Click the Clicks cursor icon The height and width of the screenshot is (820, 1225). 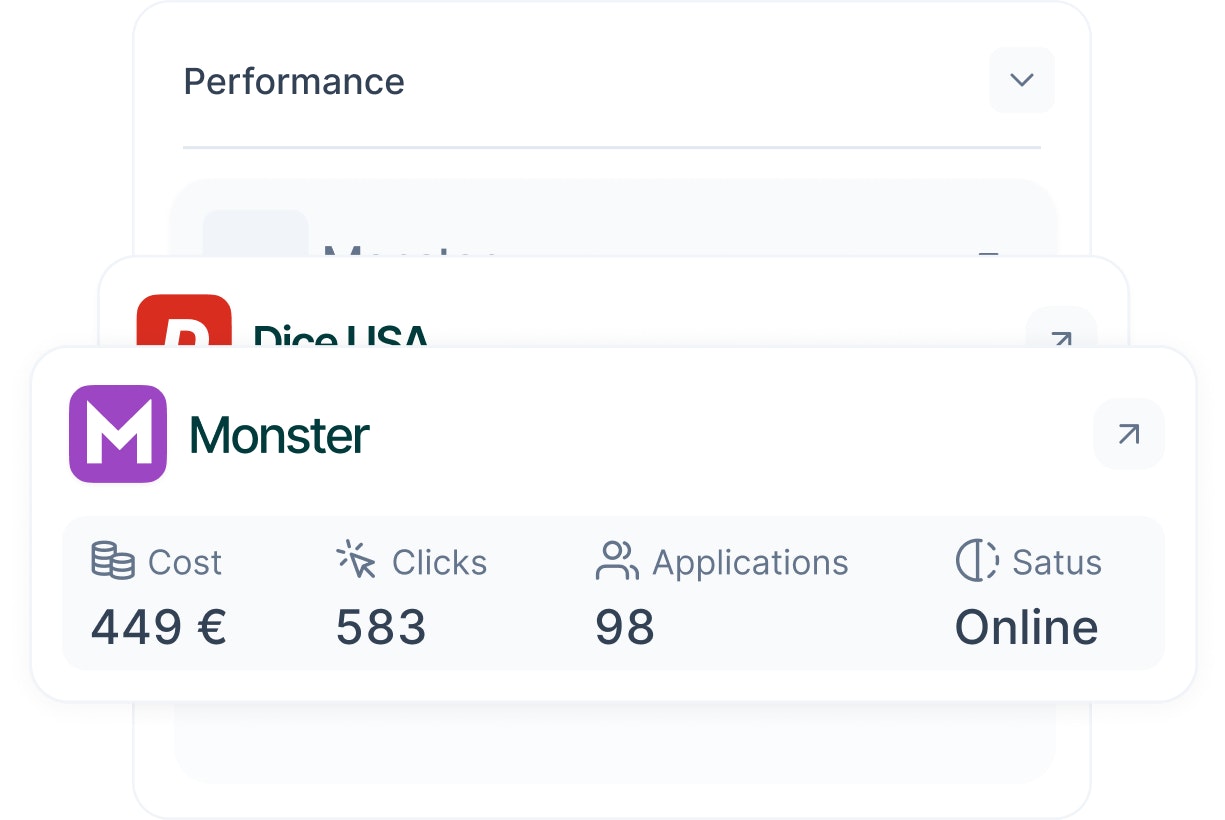click(x=356, y=559)
